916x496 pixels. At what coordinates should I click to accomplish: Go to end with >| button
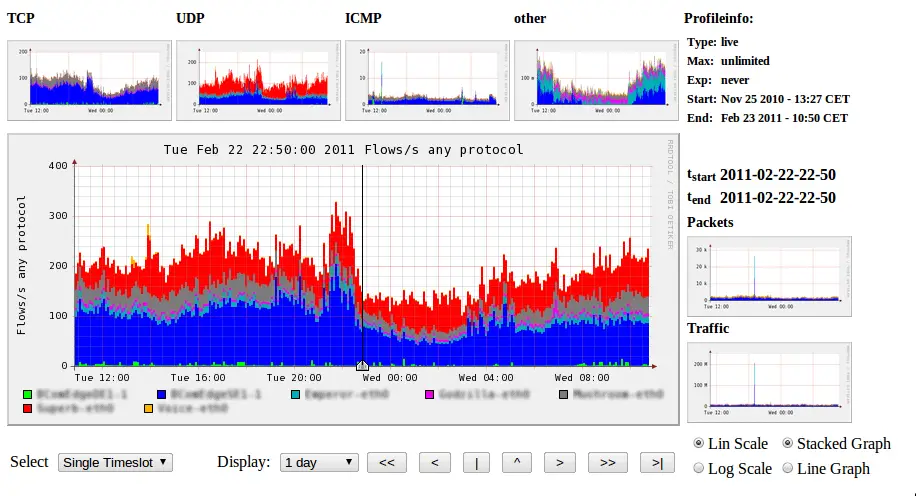pyautogui.click(x=657, y=463)
